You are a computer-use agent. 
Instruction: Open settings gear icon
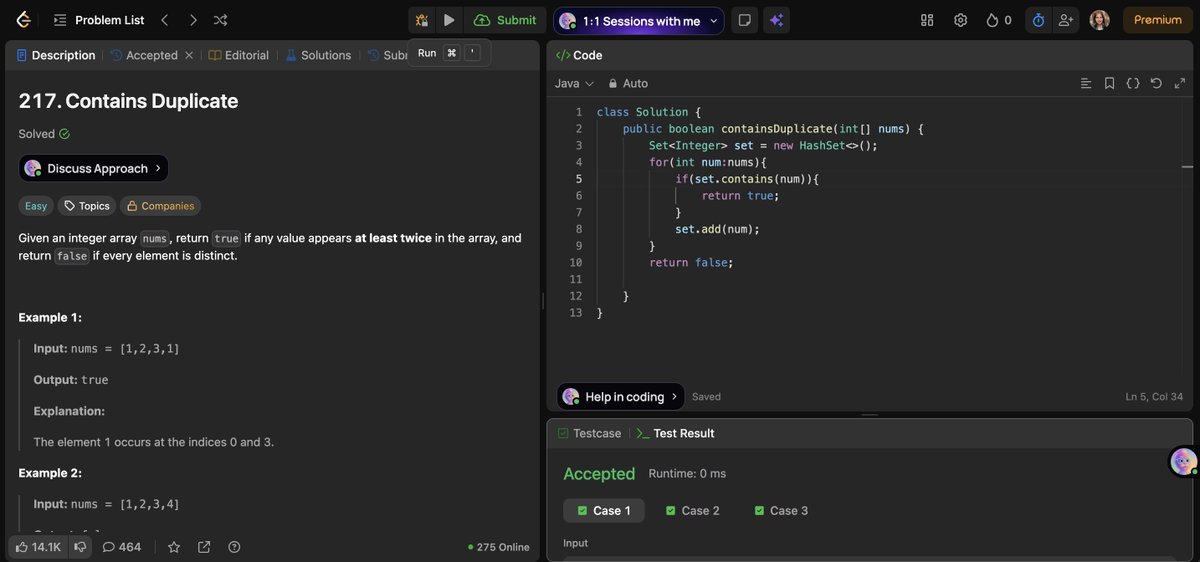click(961, 20)
